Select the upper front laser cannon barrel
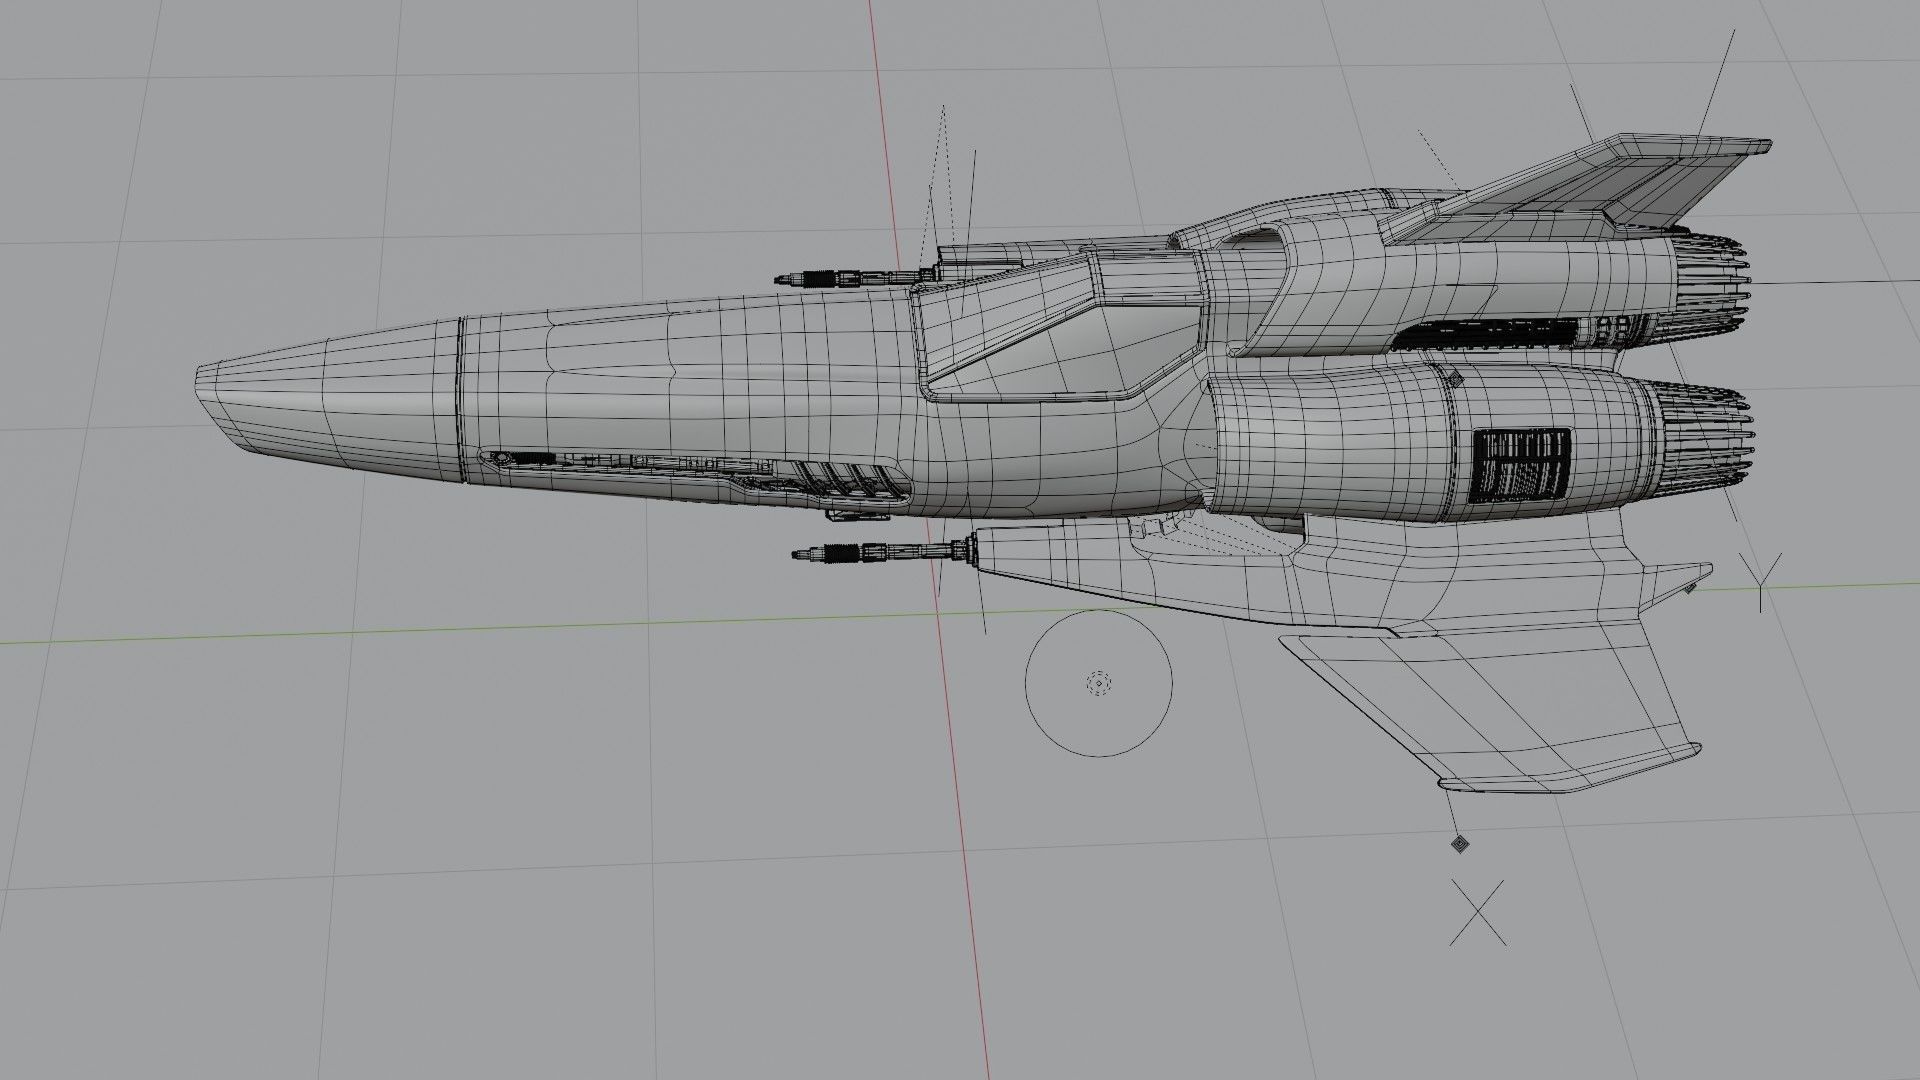The image size is (1920, 1080). 855,277
